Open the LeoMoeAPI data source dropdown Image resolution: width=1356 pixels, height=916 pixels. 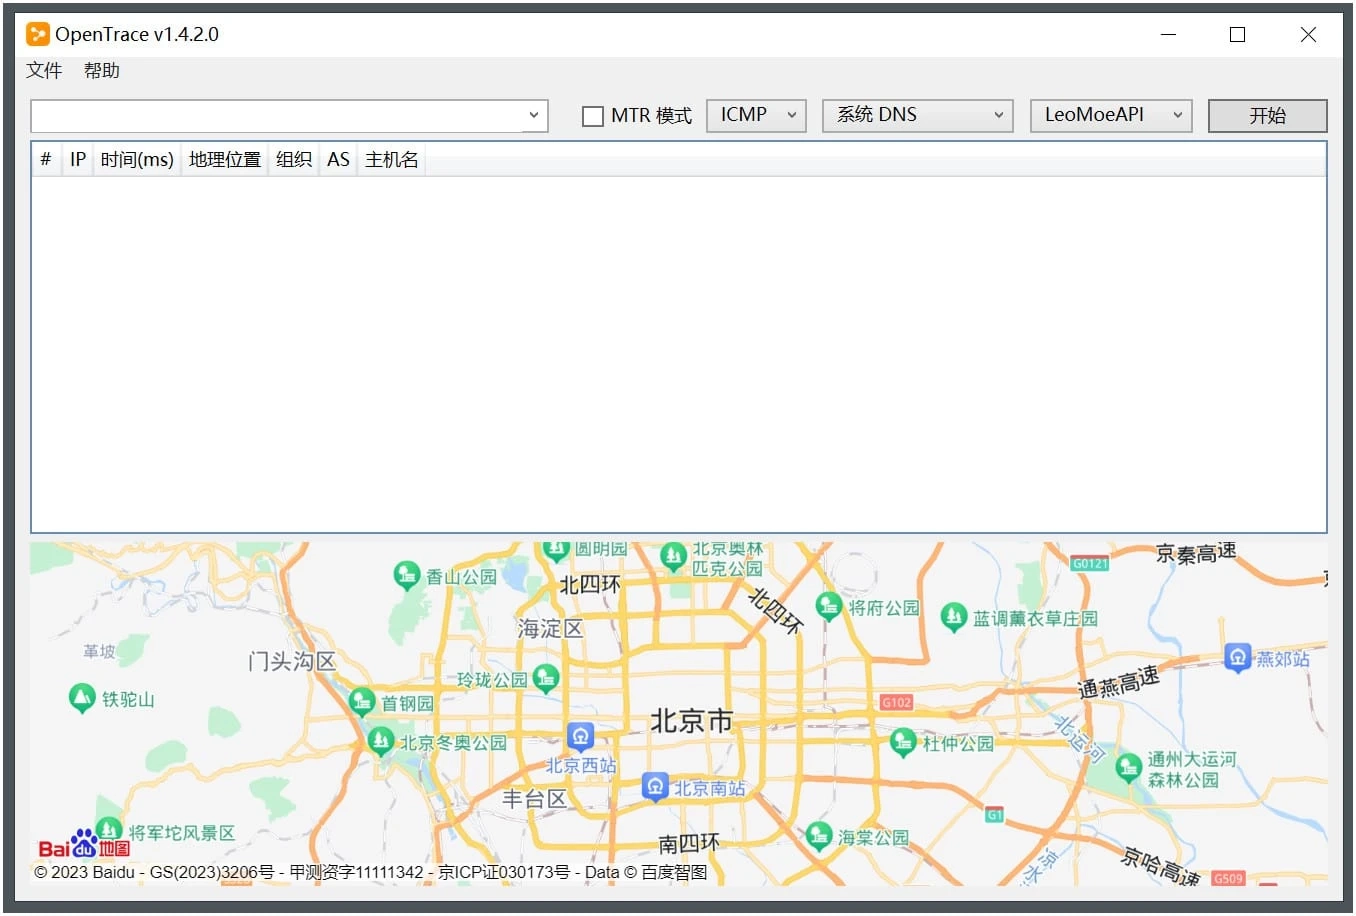(x=1111, y=115)
